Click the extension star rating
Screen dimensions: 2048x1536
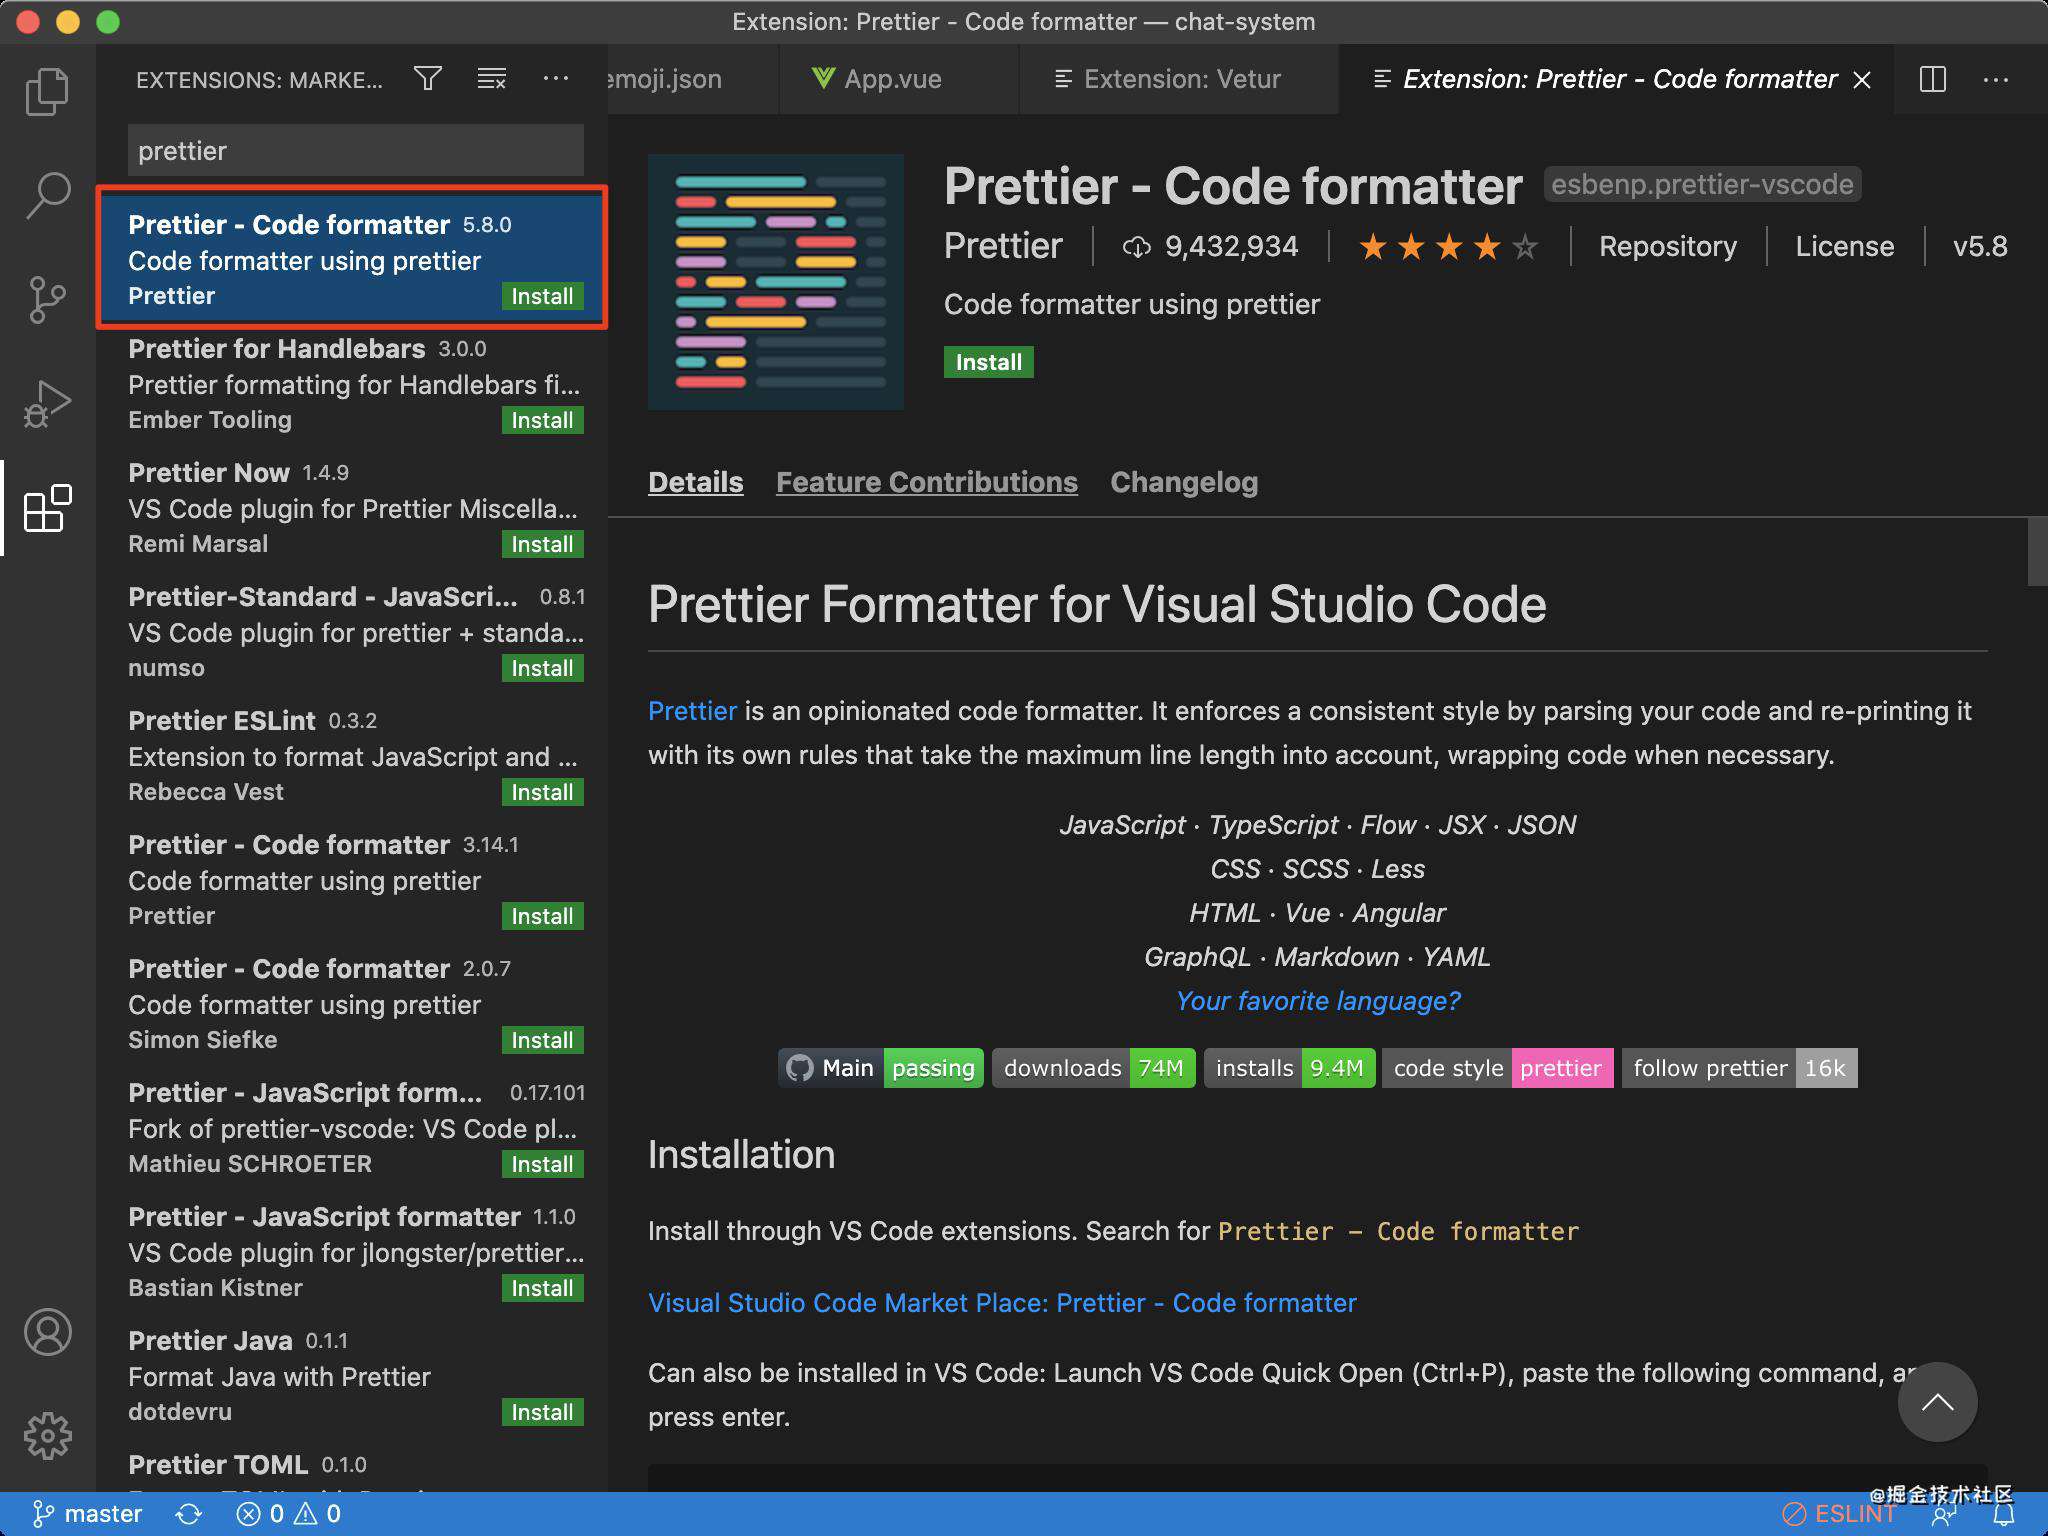(x=1448, y=246)
